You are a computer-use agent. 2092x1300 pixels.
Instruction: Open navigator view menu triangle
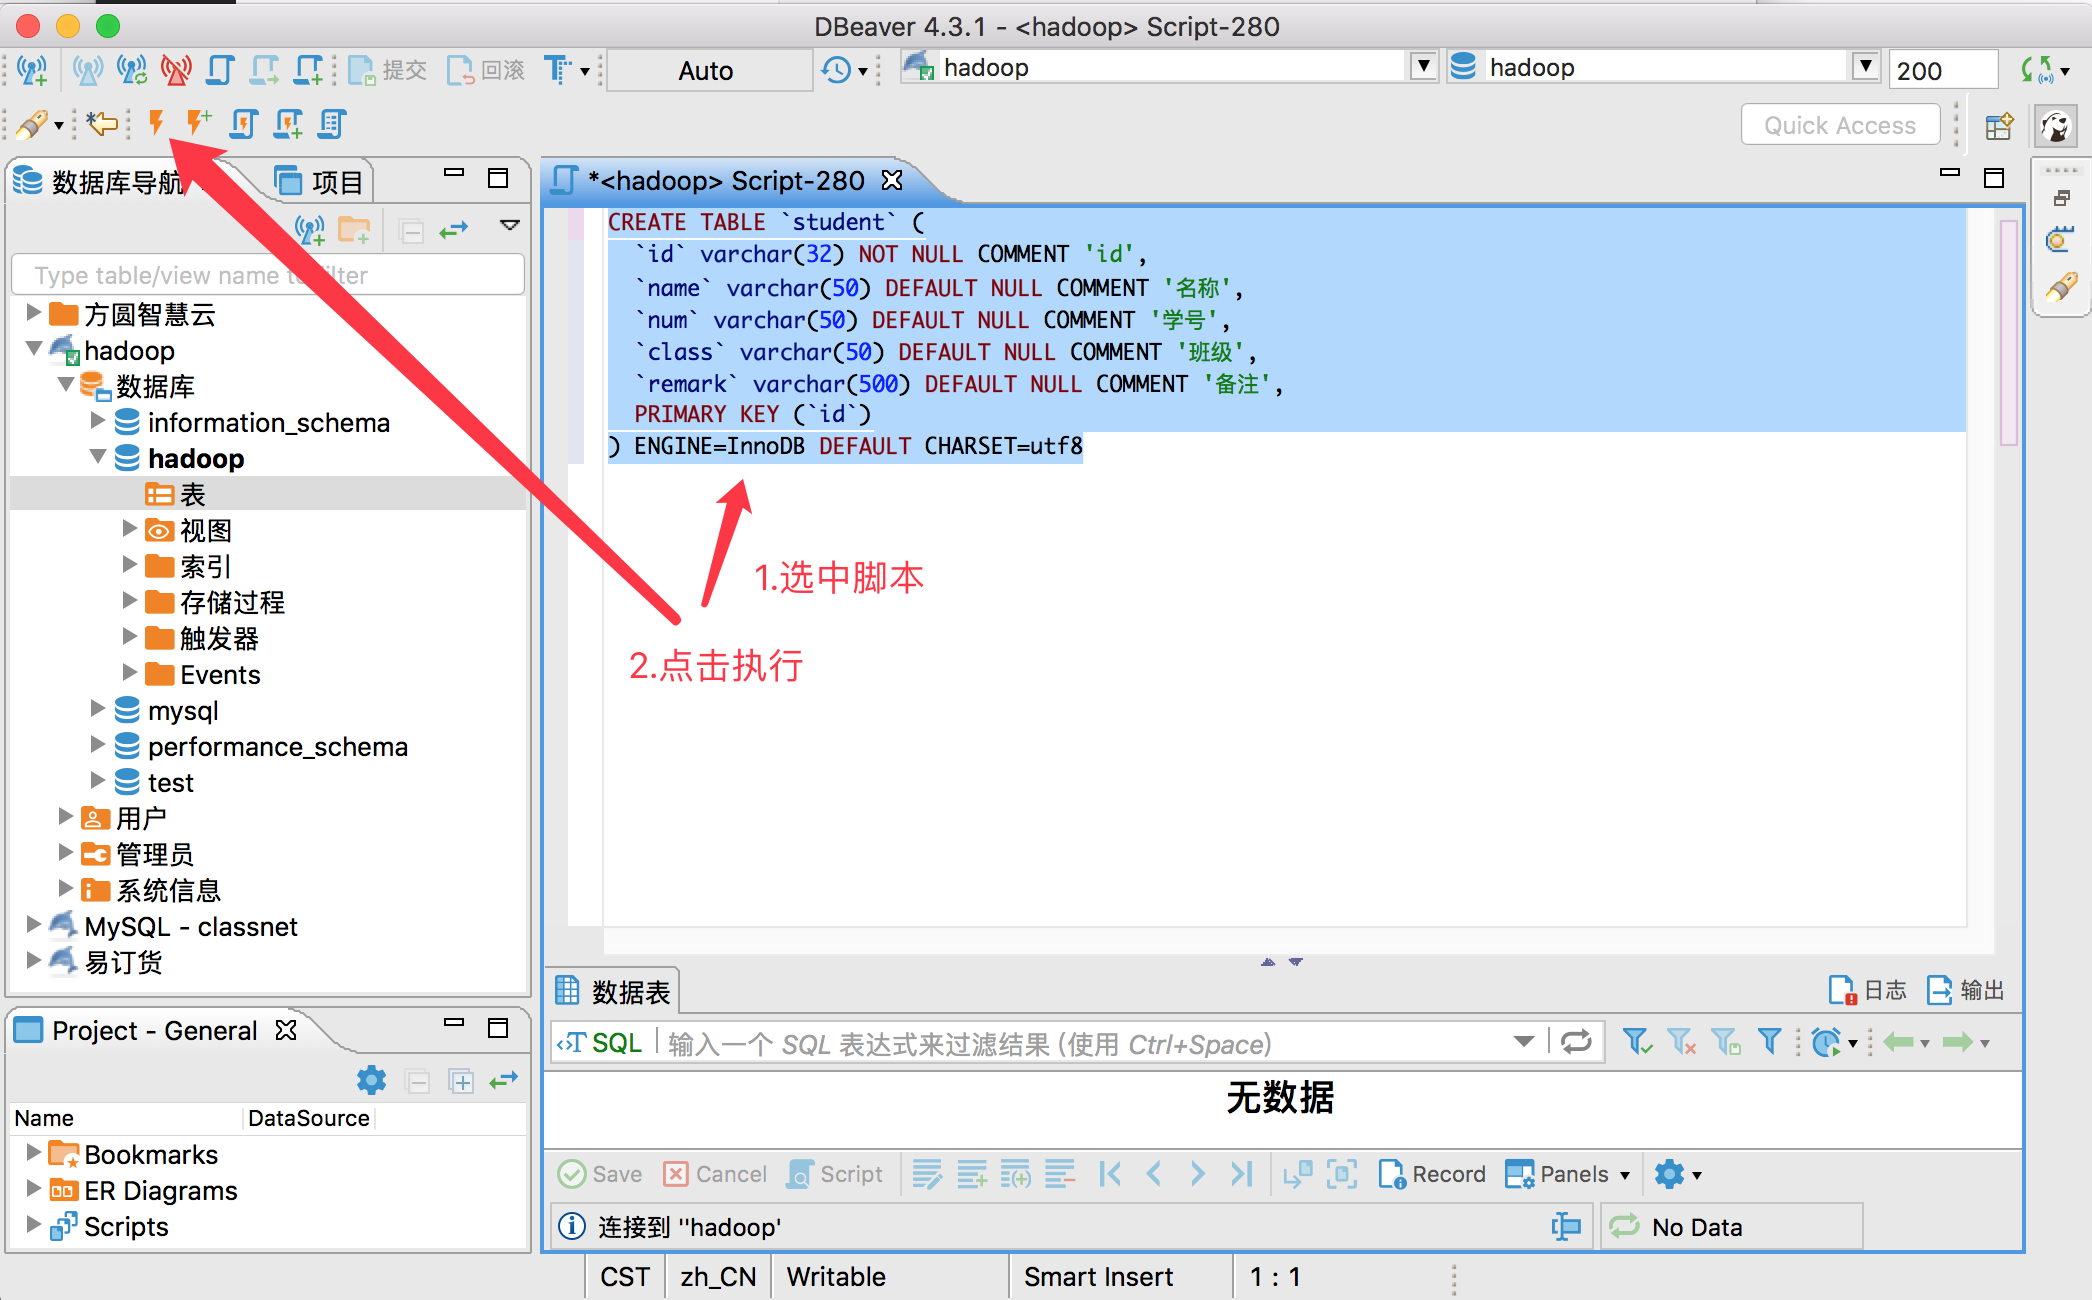[510, 226]
